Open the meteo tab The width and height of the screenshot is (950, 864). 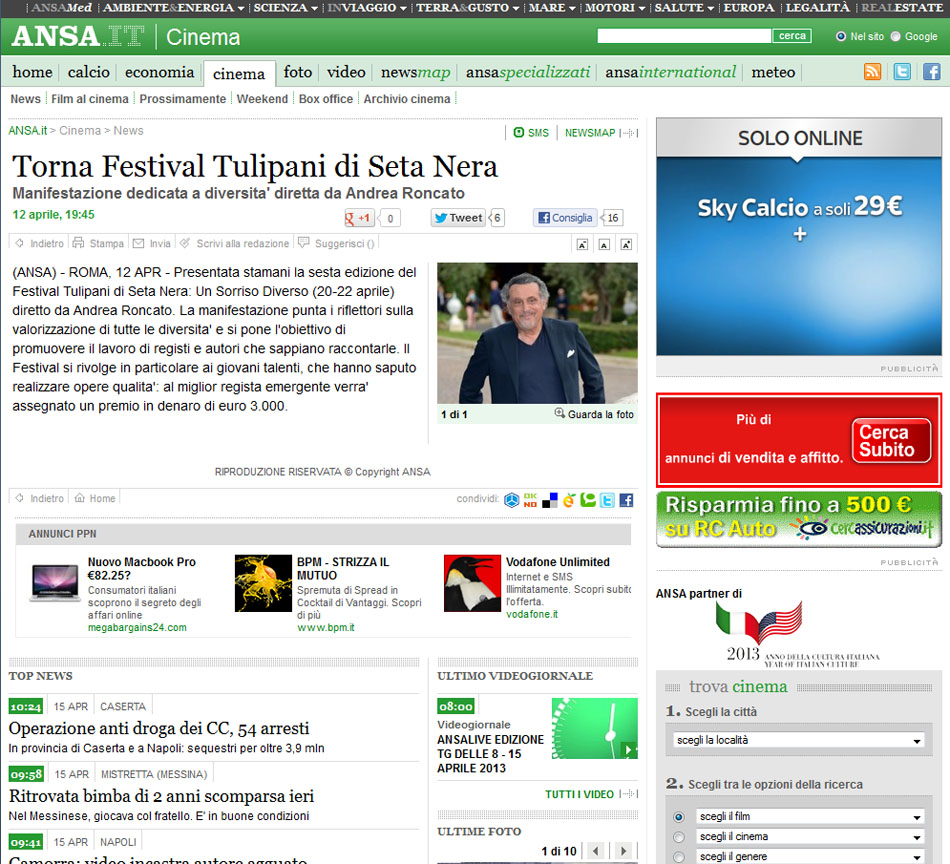click(773, 72)
